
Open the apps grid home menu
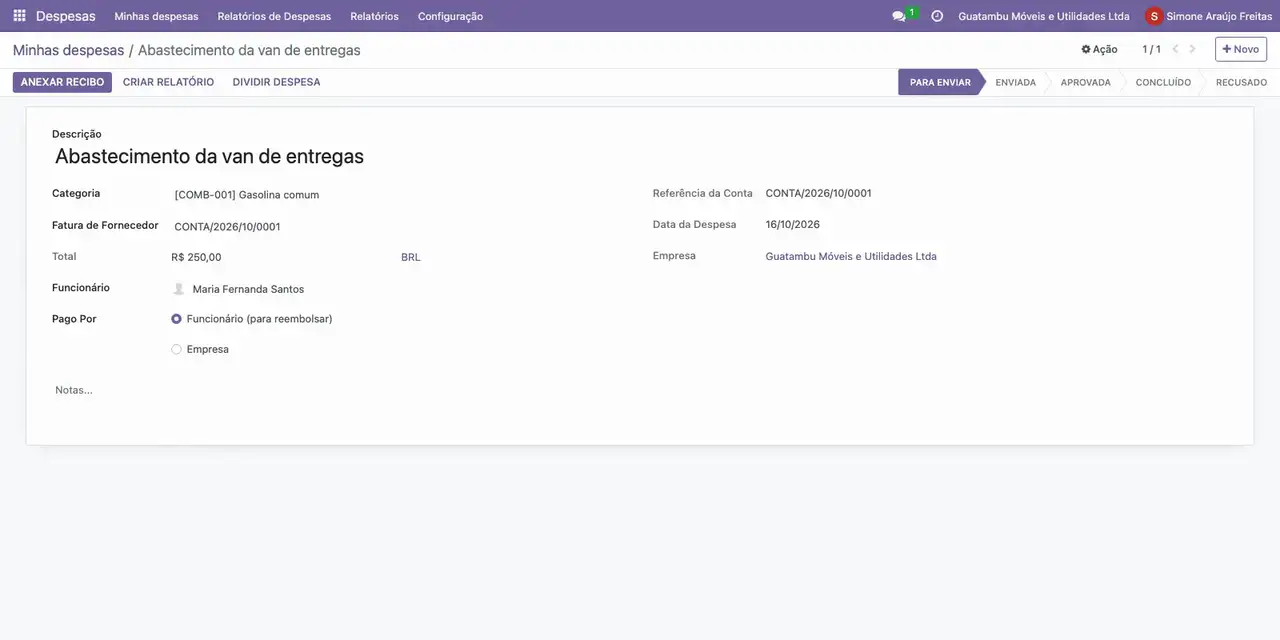(x=19, y=16)
